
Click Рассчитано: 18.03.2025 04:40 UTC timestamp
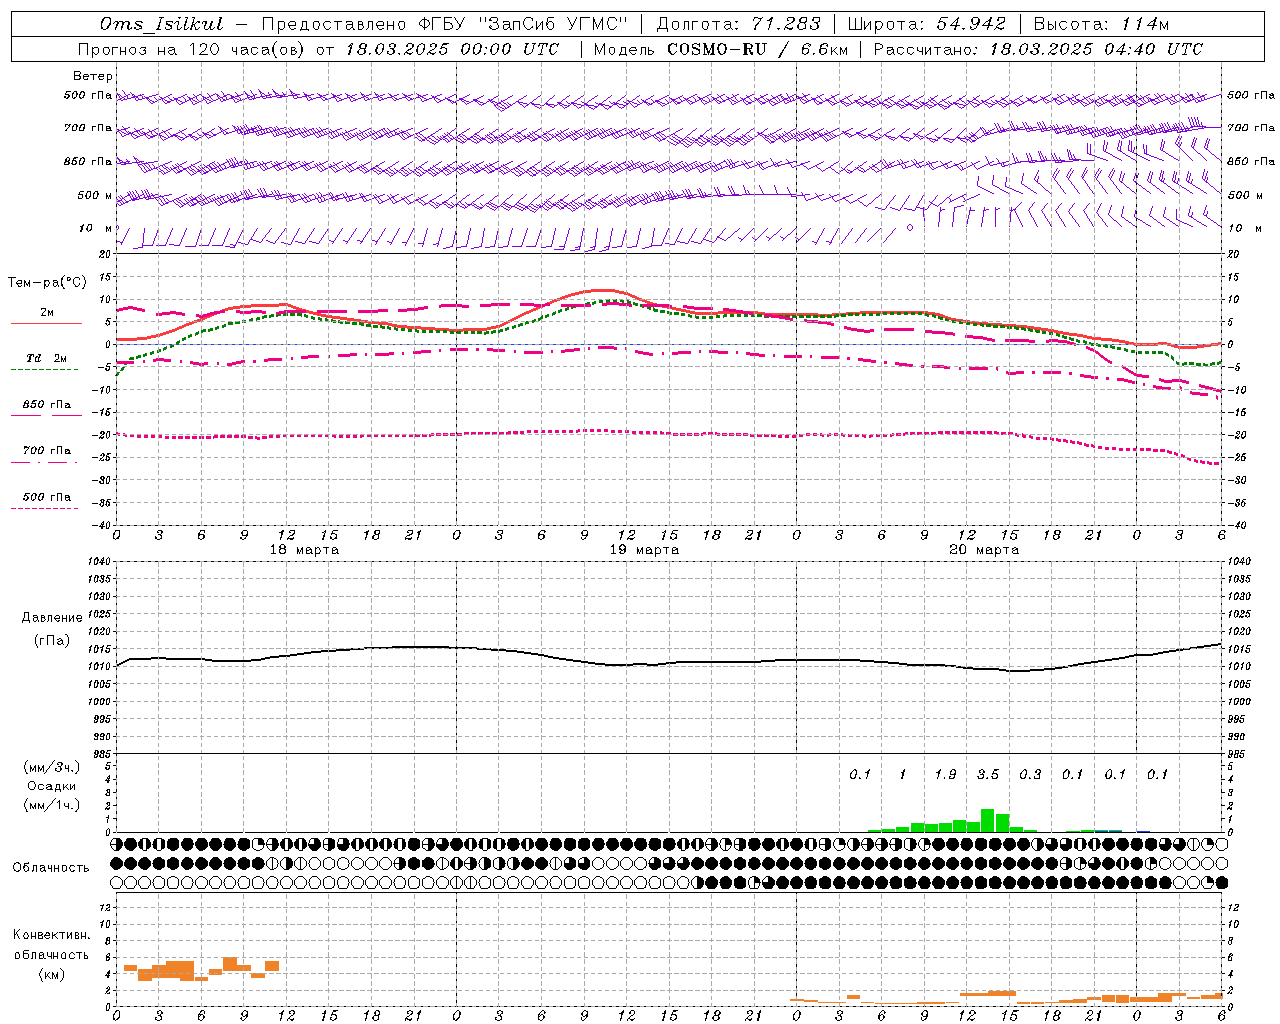pyautogui.click(x=1038, y=49)
